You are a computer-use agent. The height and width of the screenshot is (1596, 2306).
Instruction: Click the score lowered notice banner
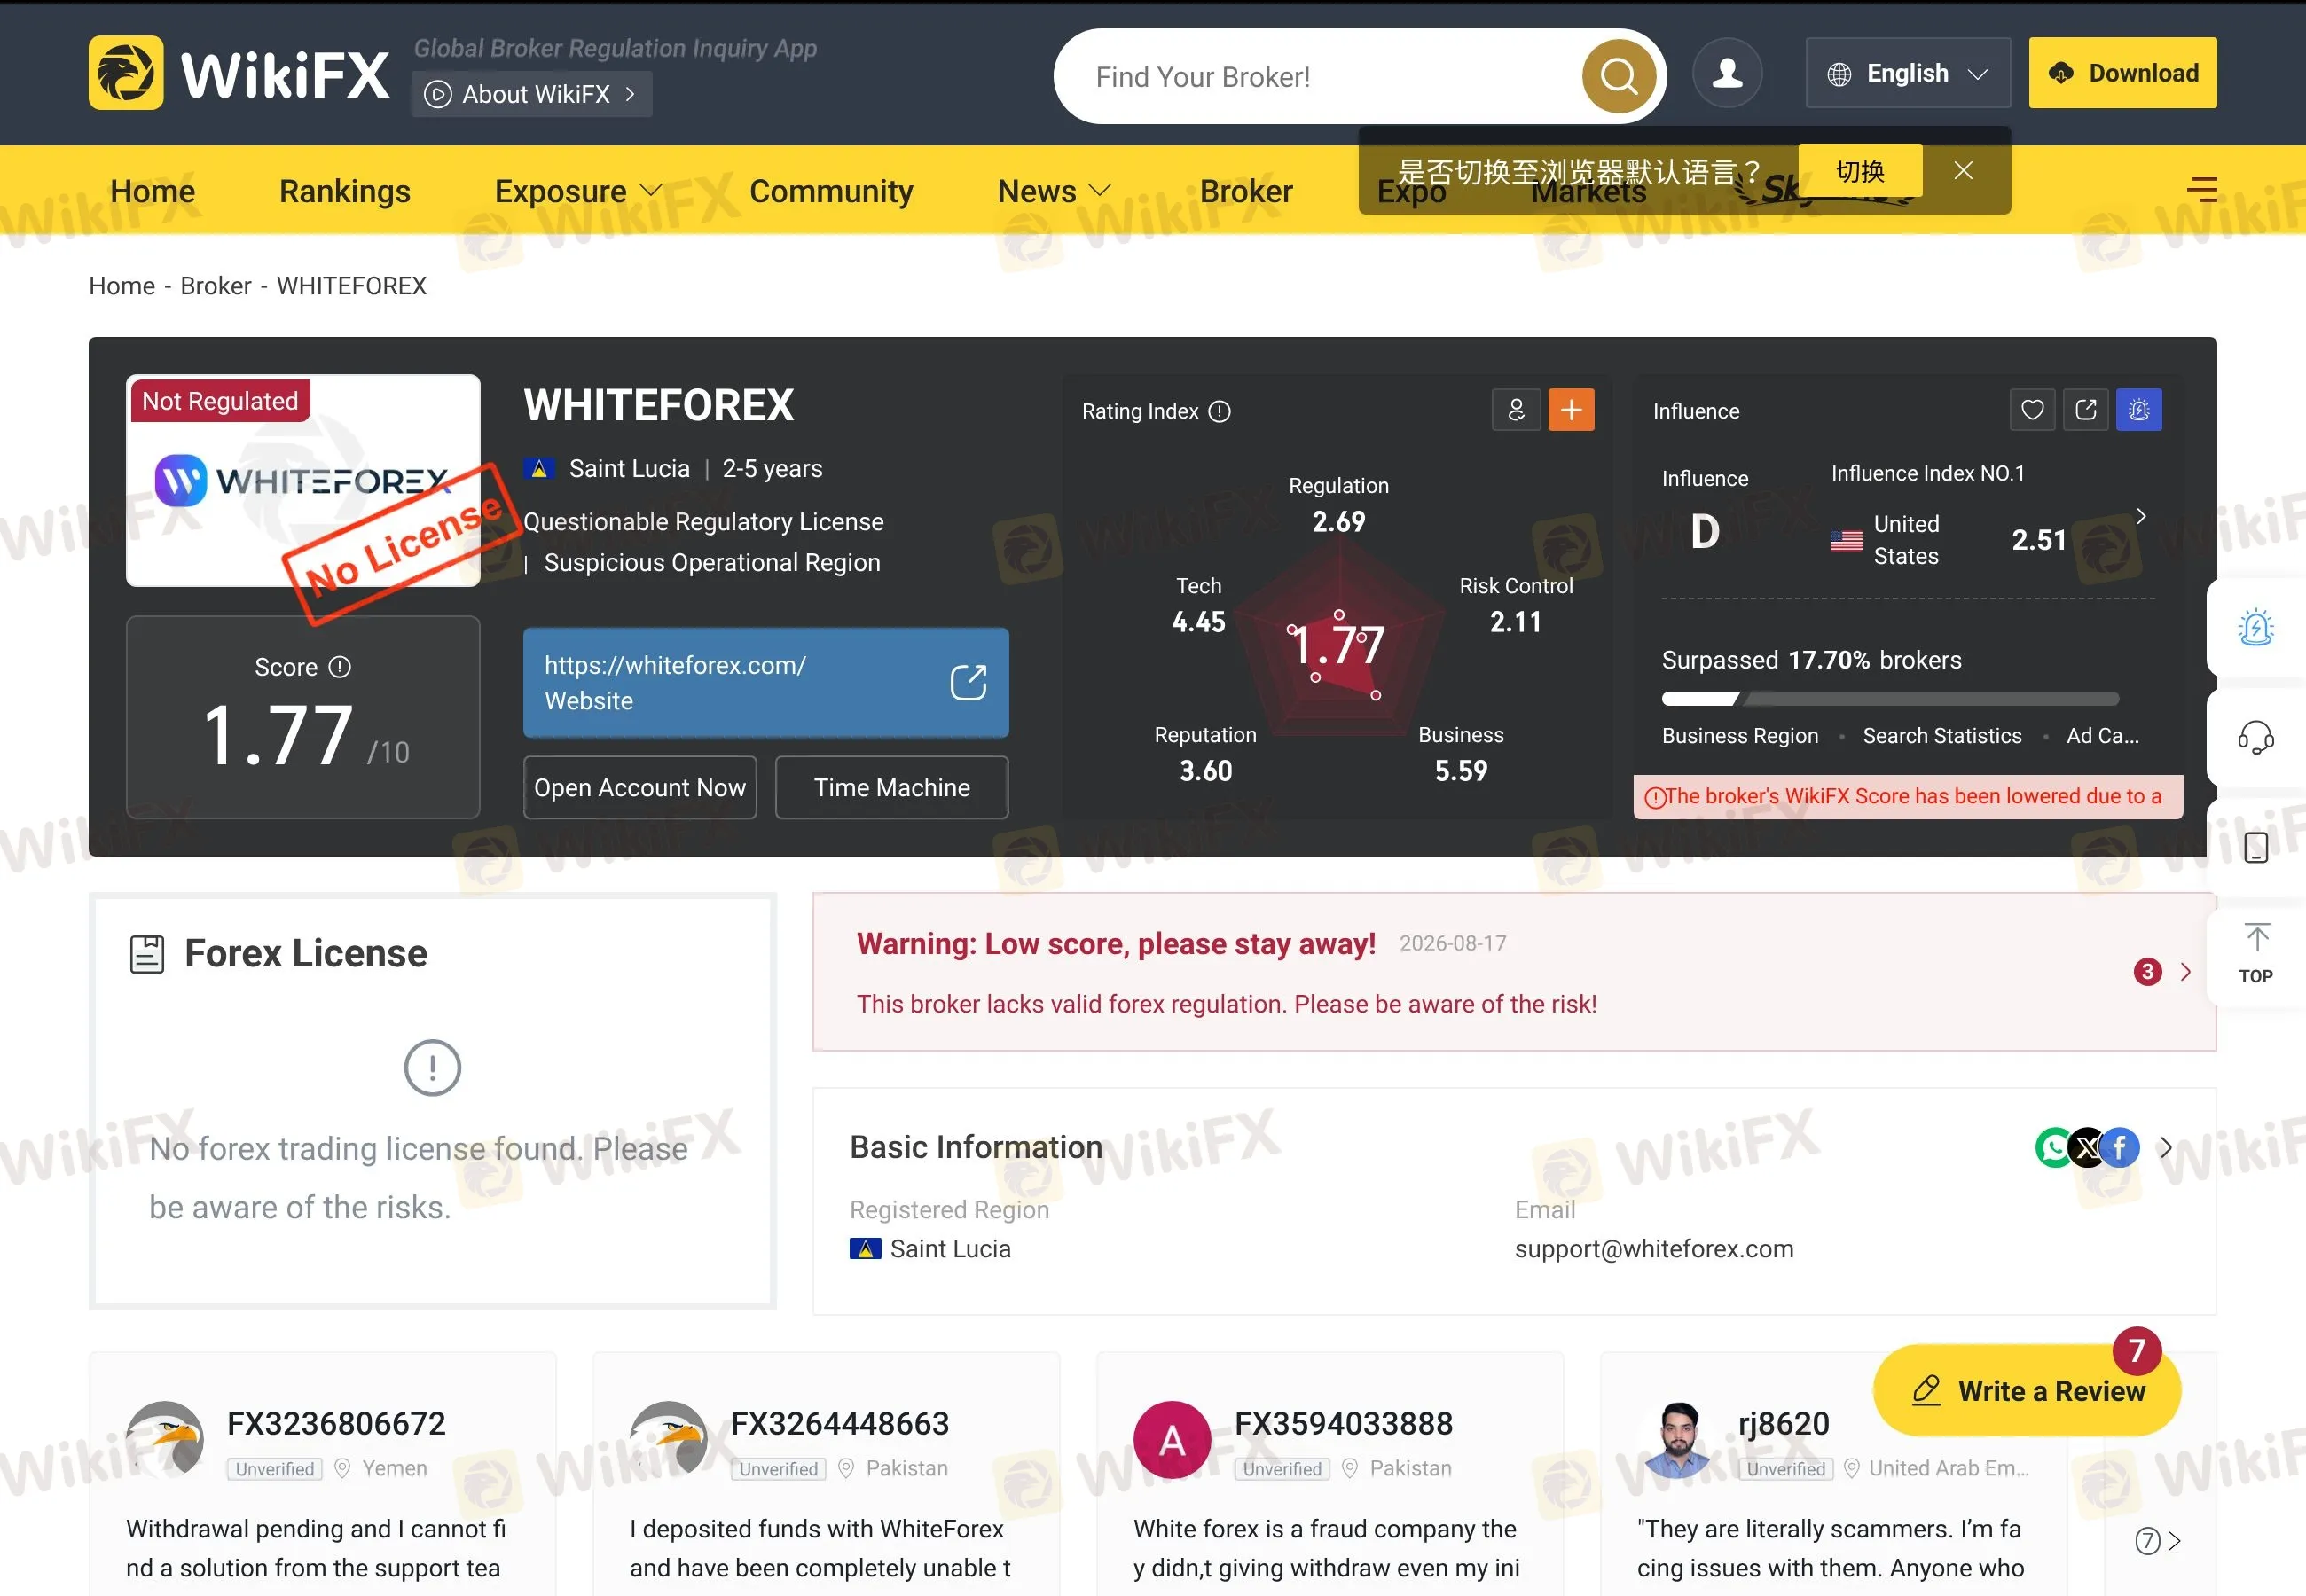pos(1908,797)
